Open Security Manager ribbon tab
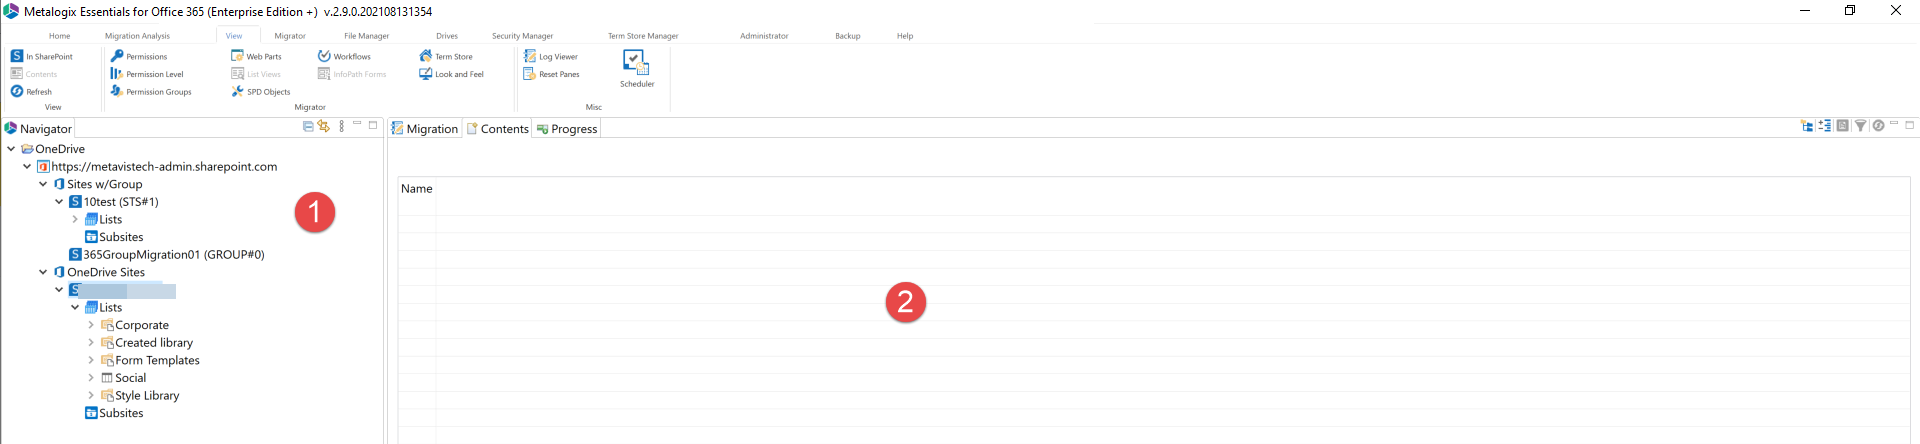 pyautogui.click(x=522, y=36)
